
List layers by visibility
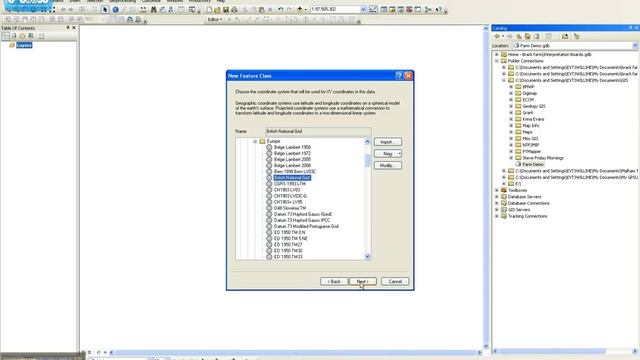(x=22, y=36)
